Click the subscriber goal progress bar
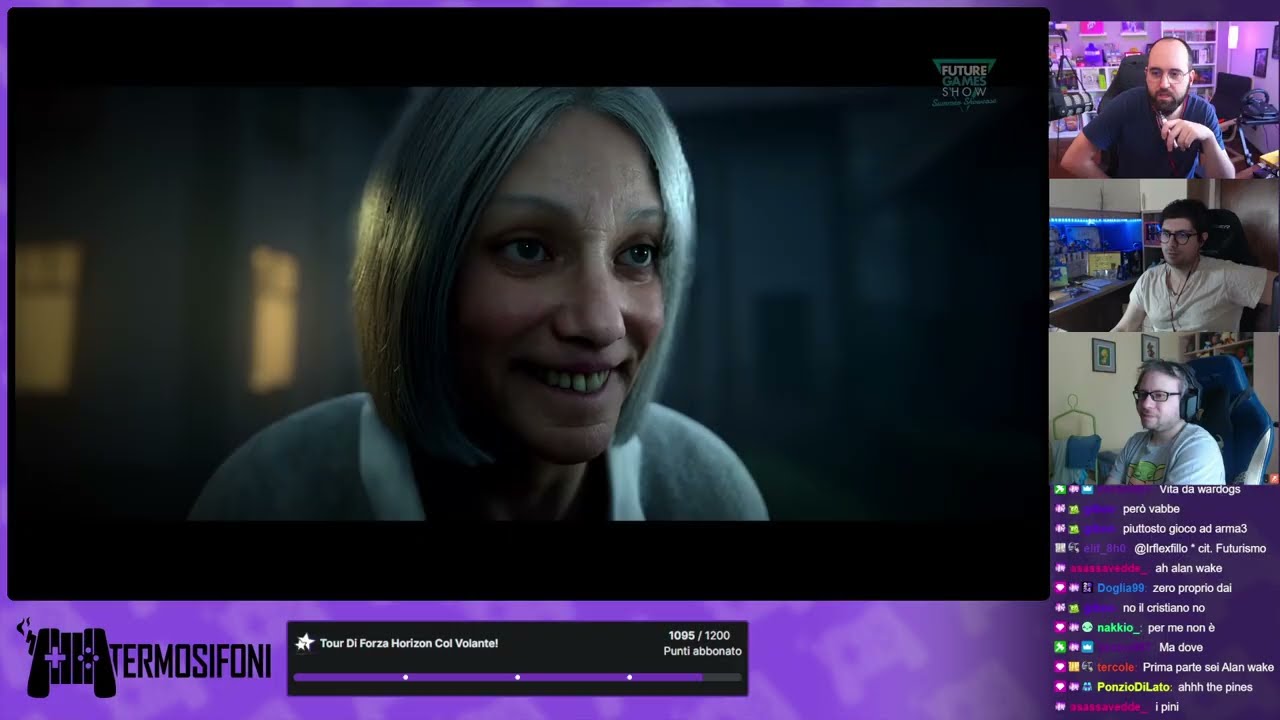1280x720 pixels. 518,677
